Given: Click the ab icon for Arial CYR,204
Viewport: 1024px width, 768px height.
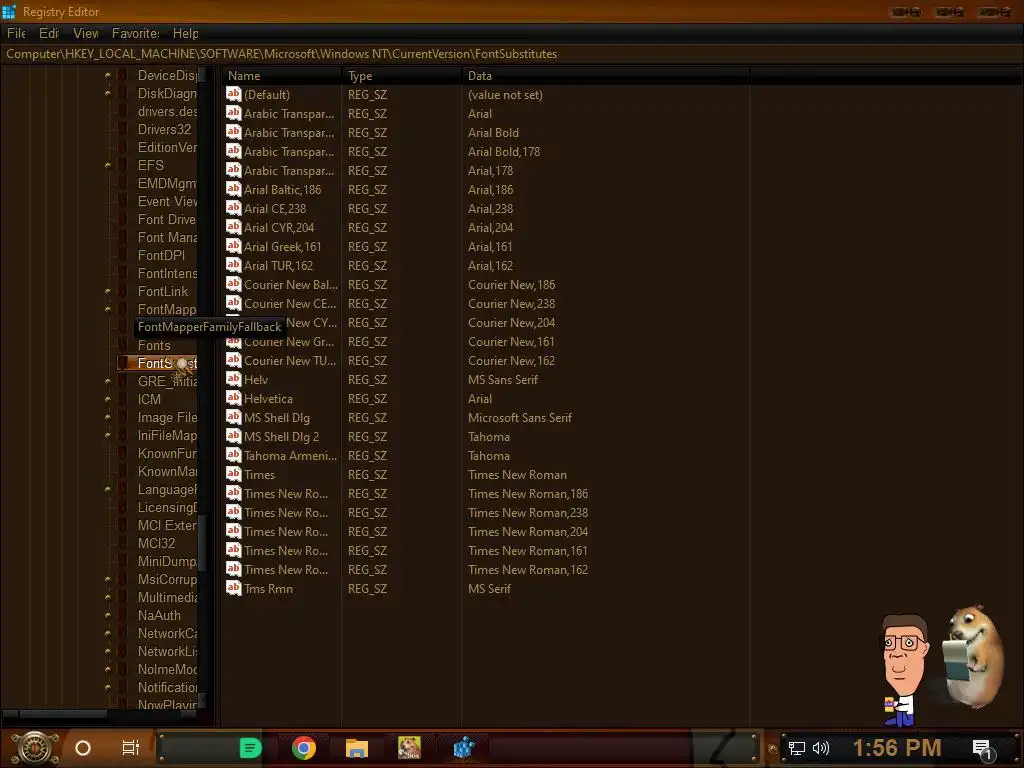Looking at the screenshot, I should pos(233,227).
